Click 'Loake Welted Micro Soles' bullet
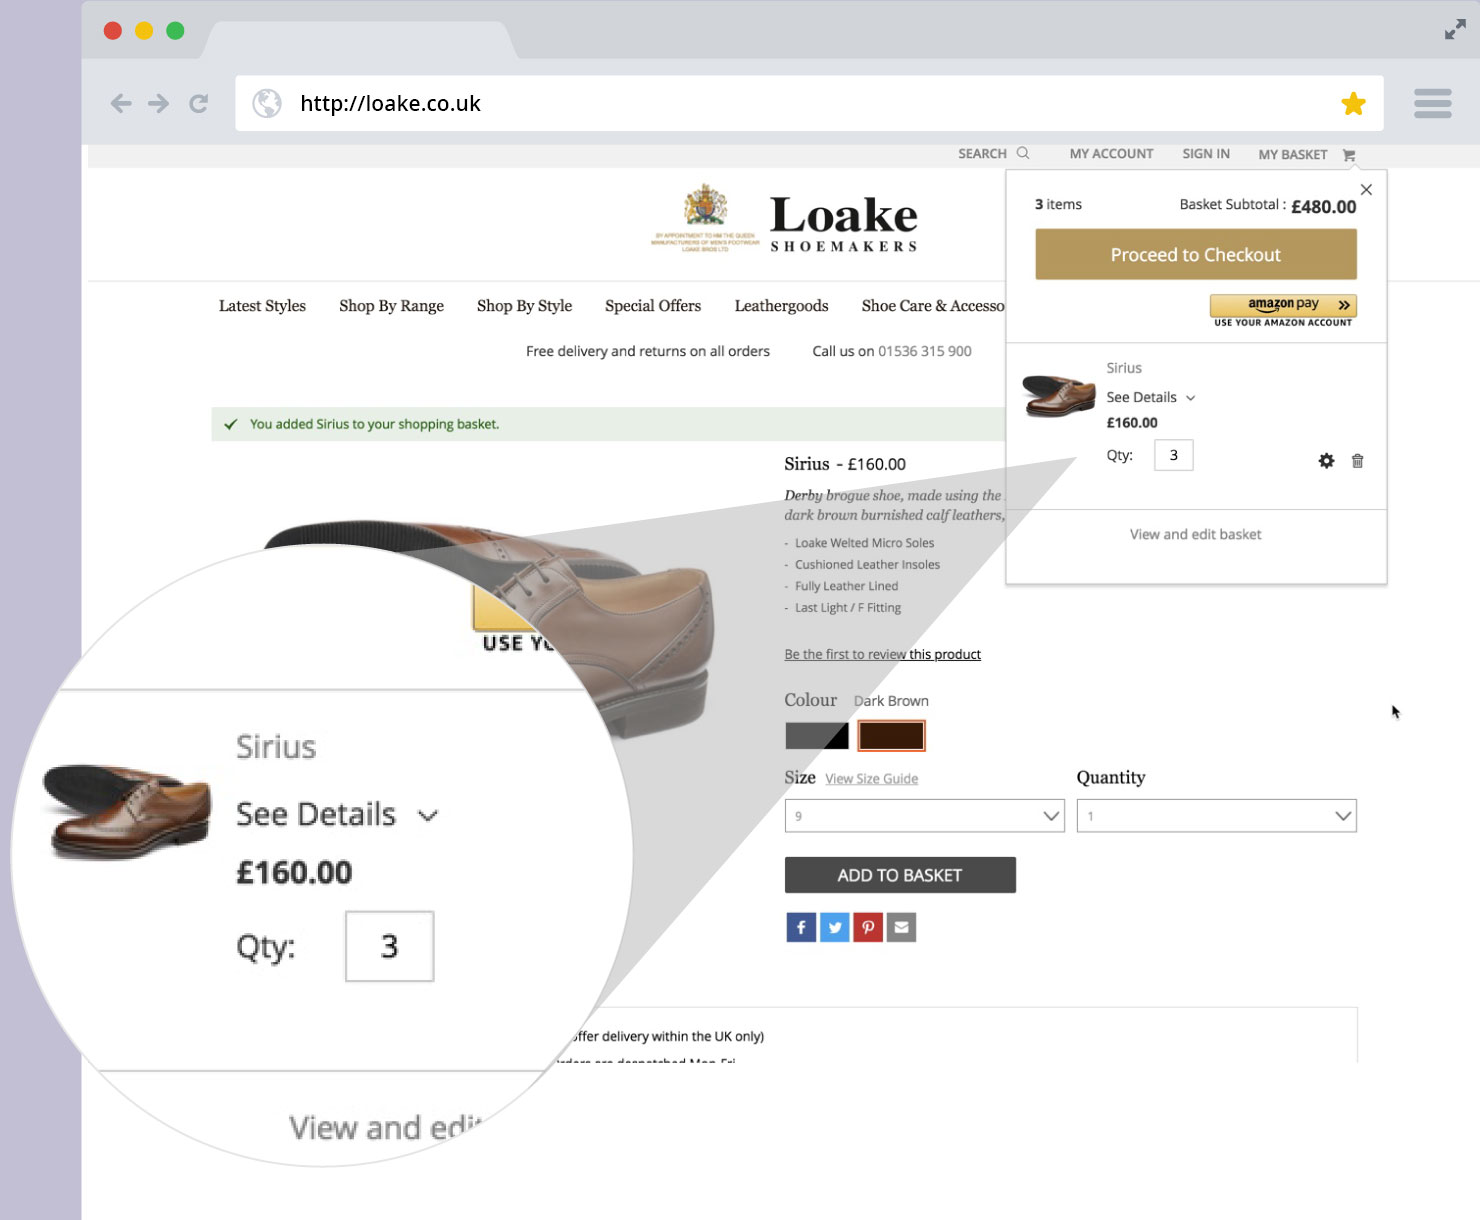This screenshot has width=1480, height=1220. (x=864, y=543)
